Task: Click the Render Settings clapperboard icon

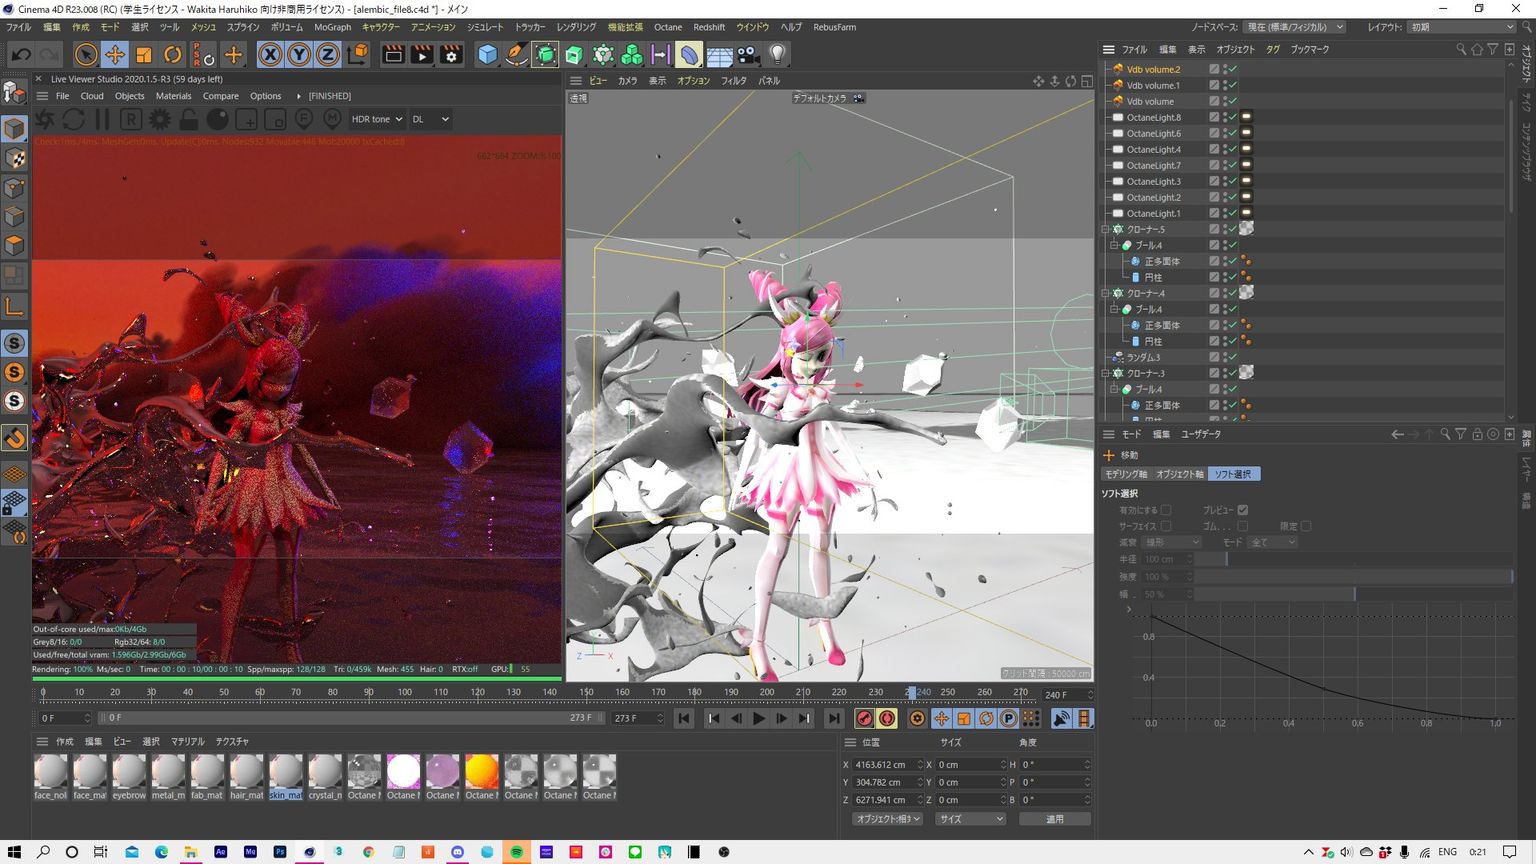Action: pos(451,55)
